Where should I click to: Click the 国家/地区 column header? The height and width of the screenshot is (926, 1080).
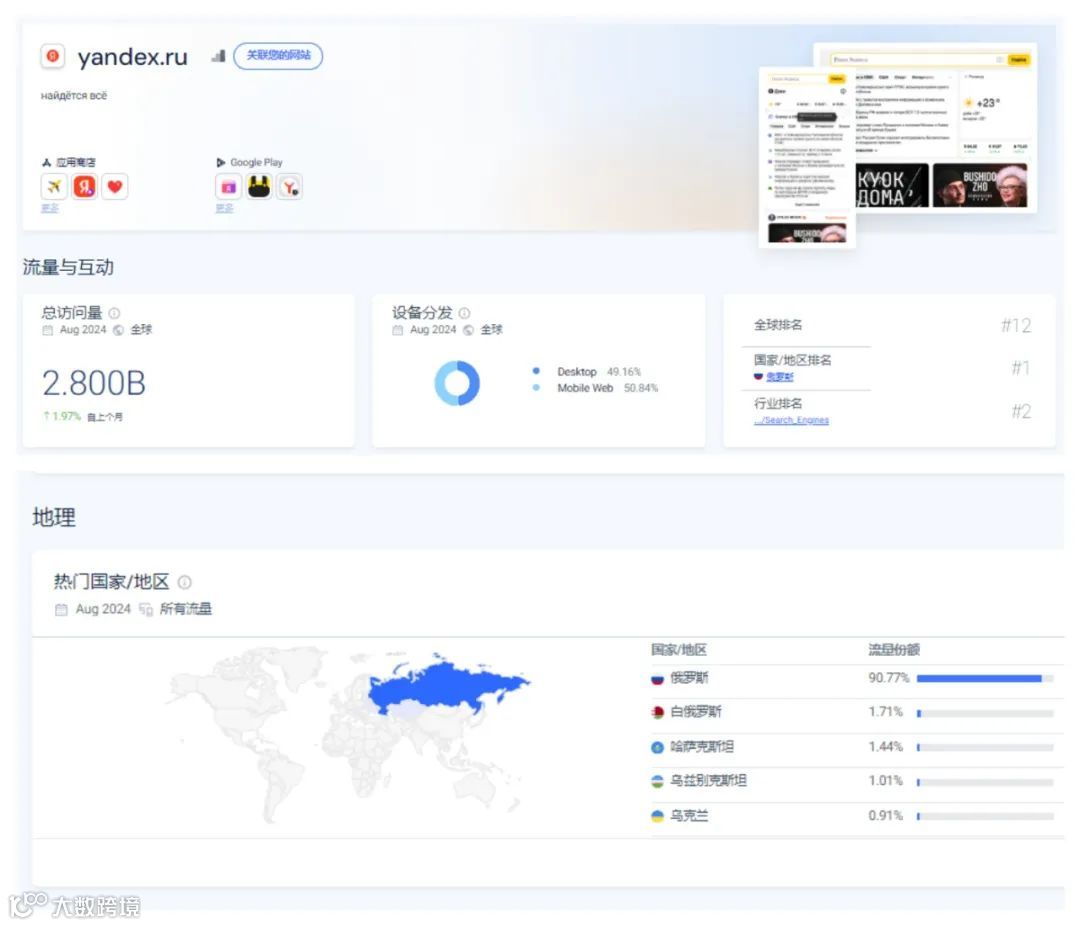tap(678, 650)
